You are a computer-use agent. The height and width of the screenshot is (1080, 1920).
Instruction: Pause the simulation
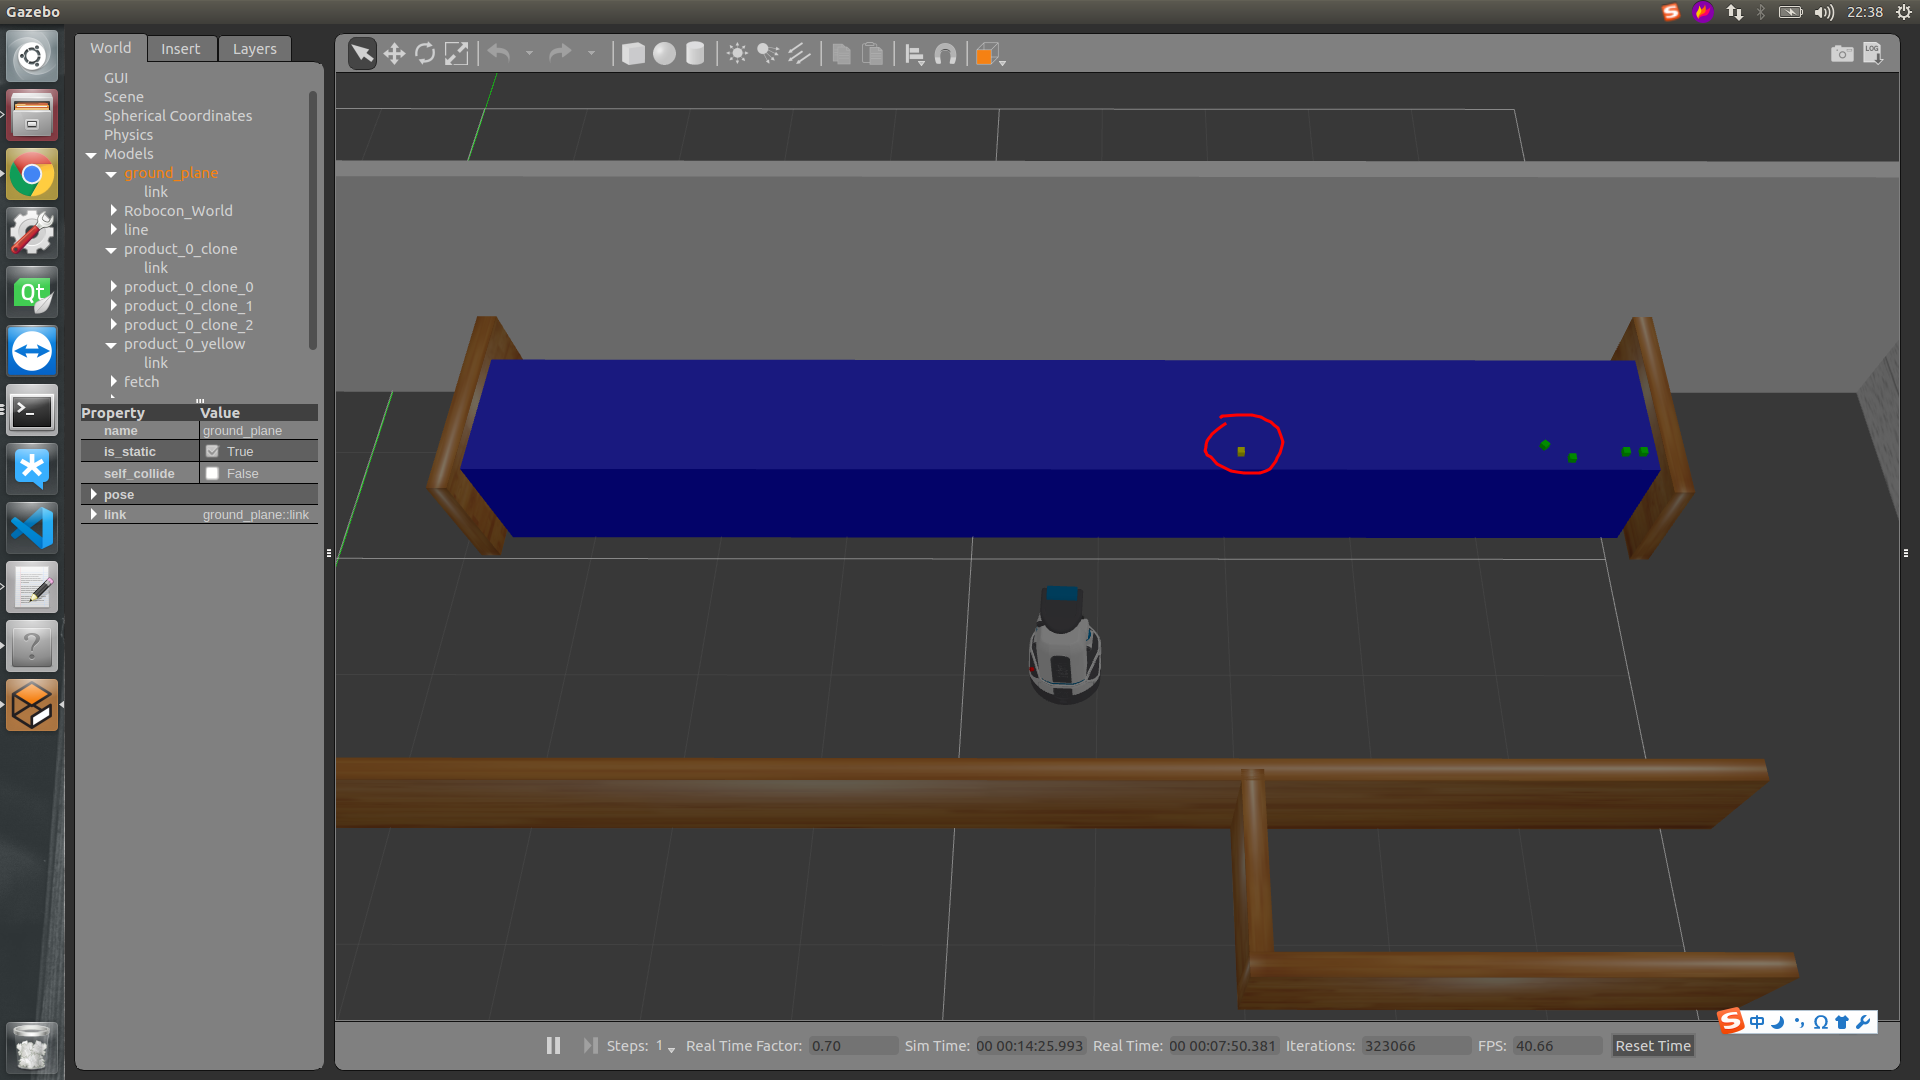click(x=553, y=1046)
